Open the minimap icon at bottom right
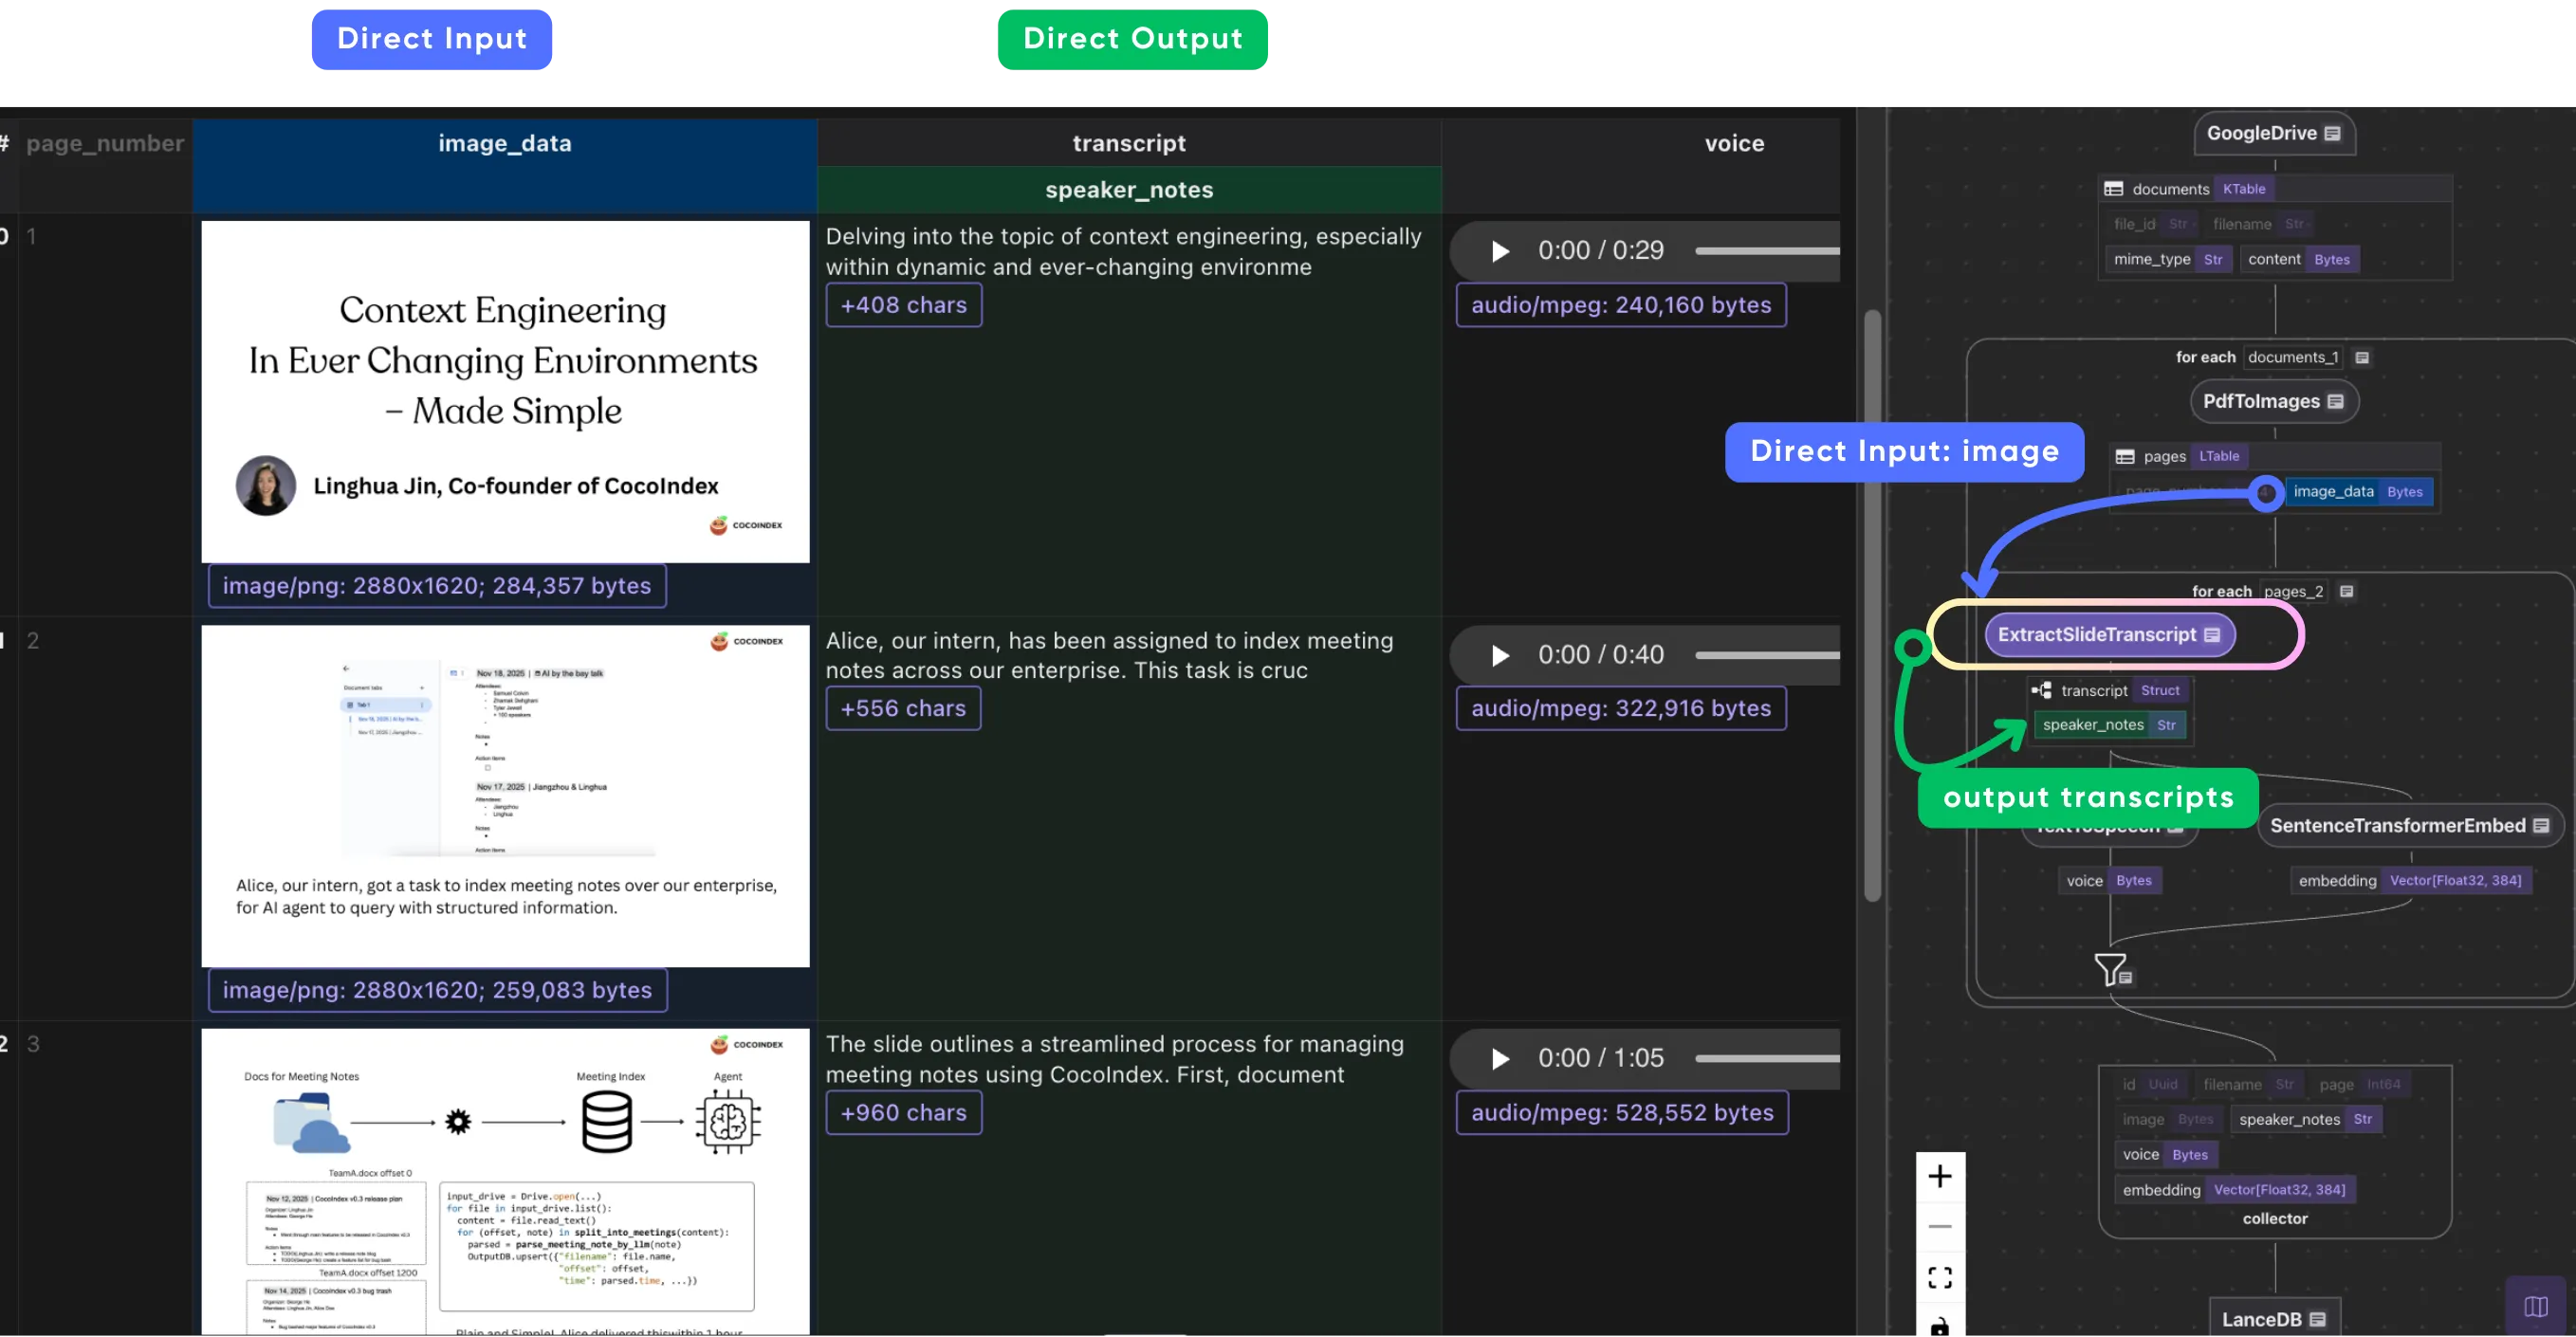 [2537, 1306]
